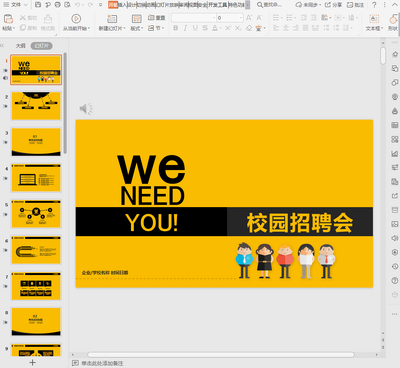Increase font size with larger A
This screenshot has width=400, height=368.
coord(249,18)
